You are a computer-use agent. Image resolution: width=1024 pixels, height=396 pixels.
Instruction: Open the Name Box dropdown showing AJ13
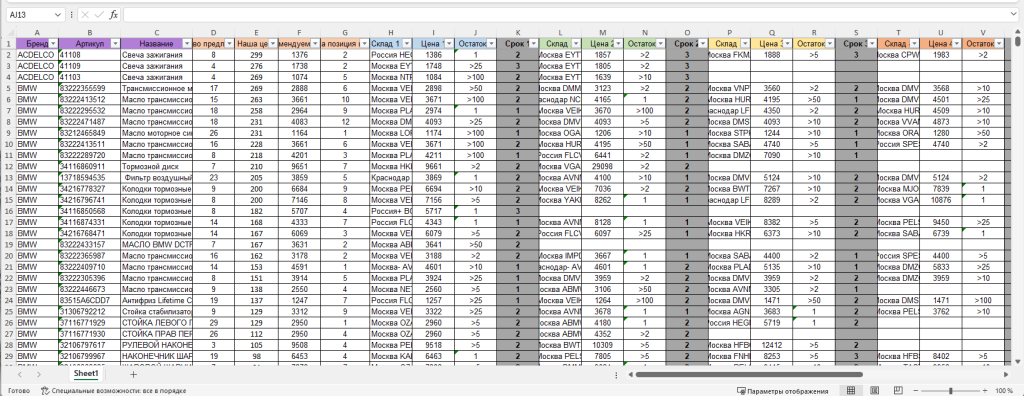tap(57, 14)
